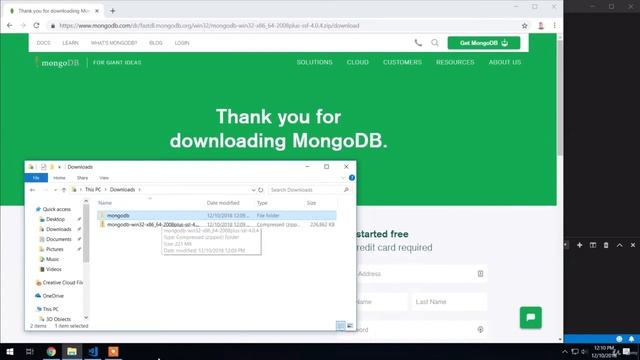This screenshot has height=360, width=640.
Task: Open Documents in navigation pane
Action: click(x=58, y=239)
